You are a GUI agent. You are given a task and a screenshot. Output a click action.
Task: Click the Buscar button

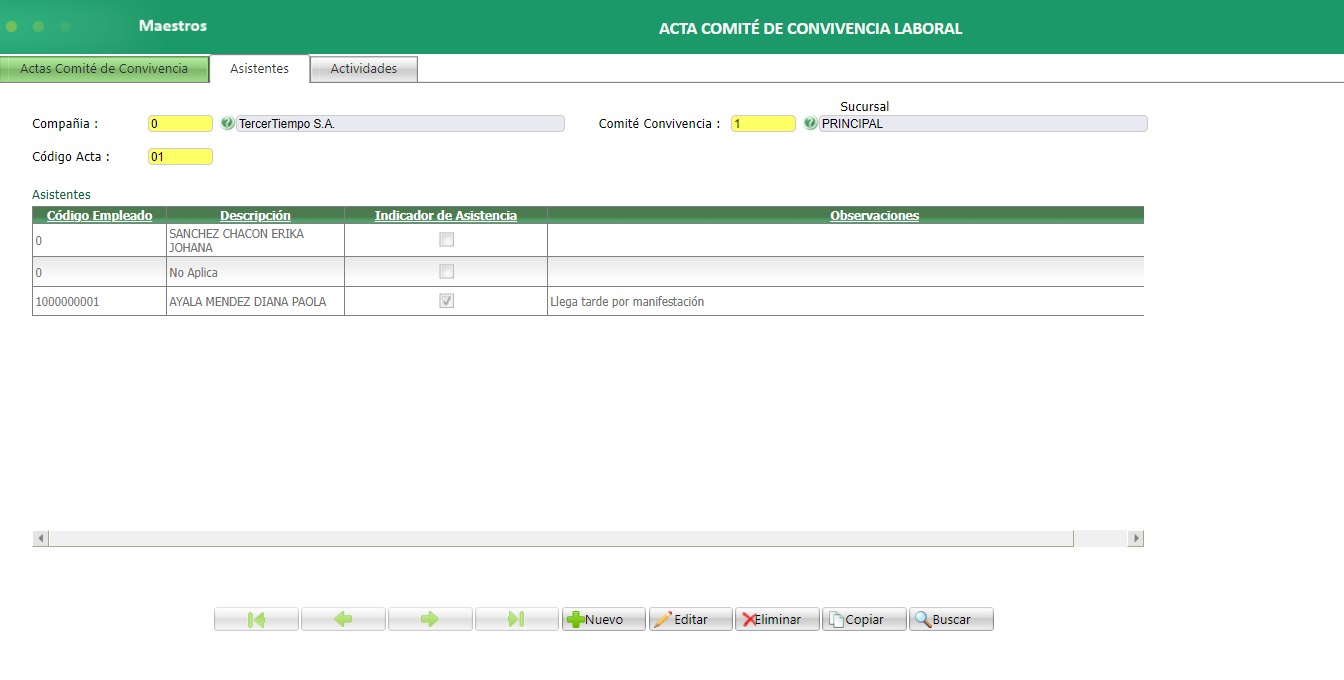951,620
